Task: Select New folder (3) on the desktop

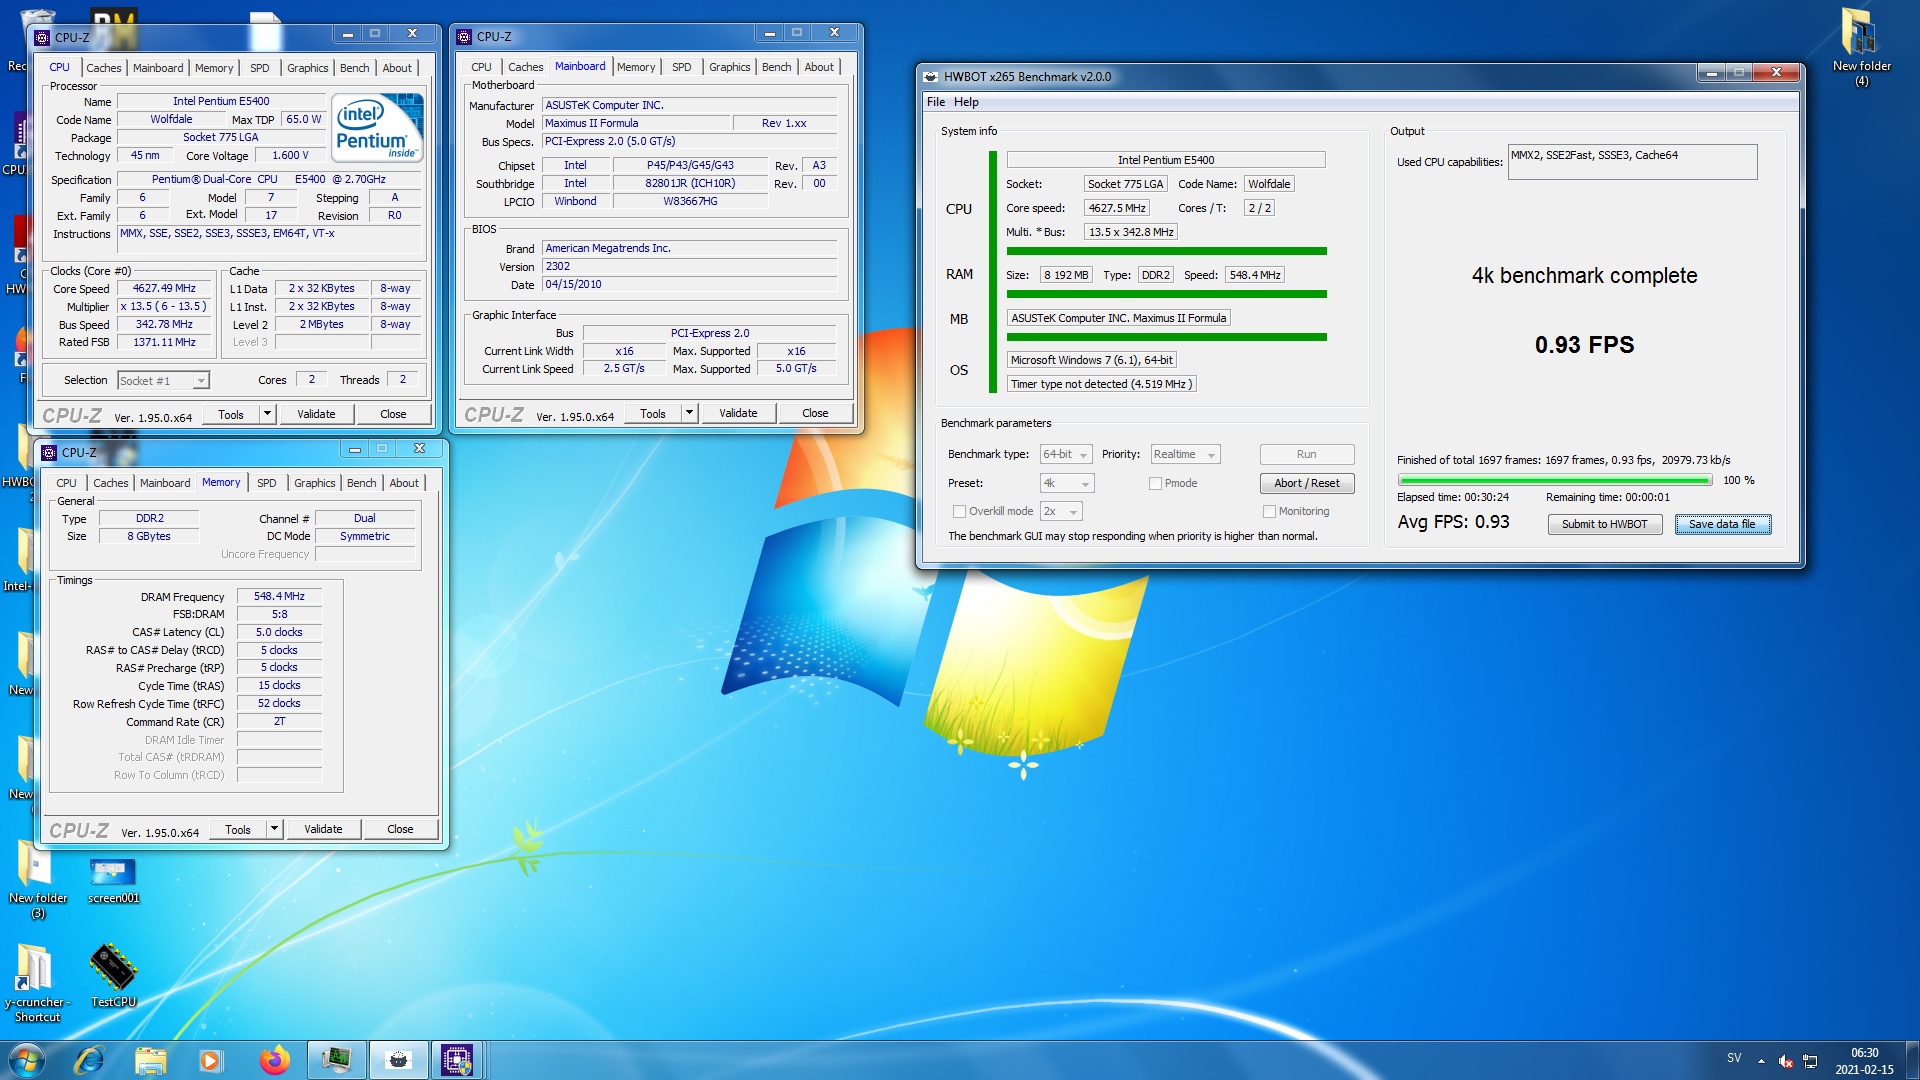Action: [x=37, y=880]
